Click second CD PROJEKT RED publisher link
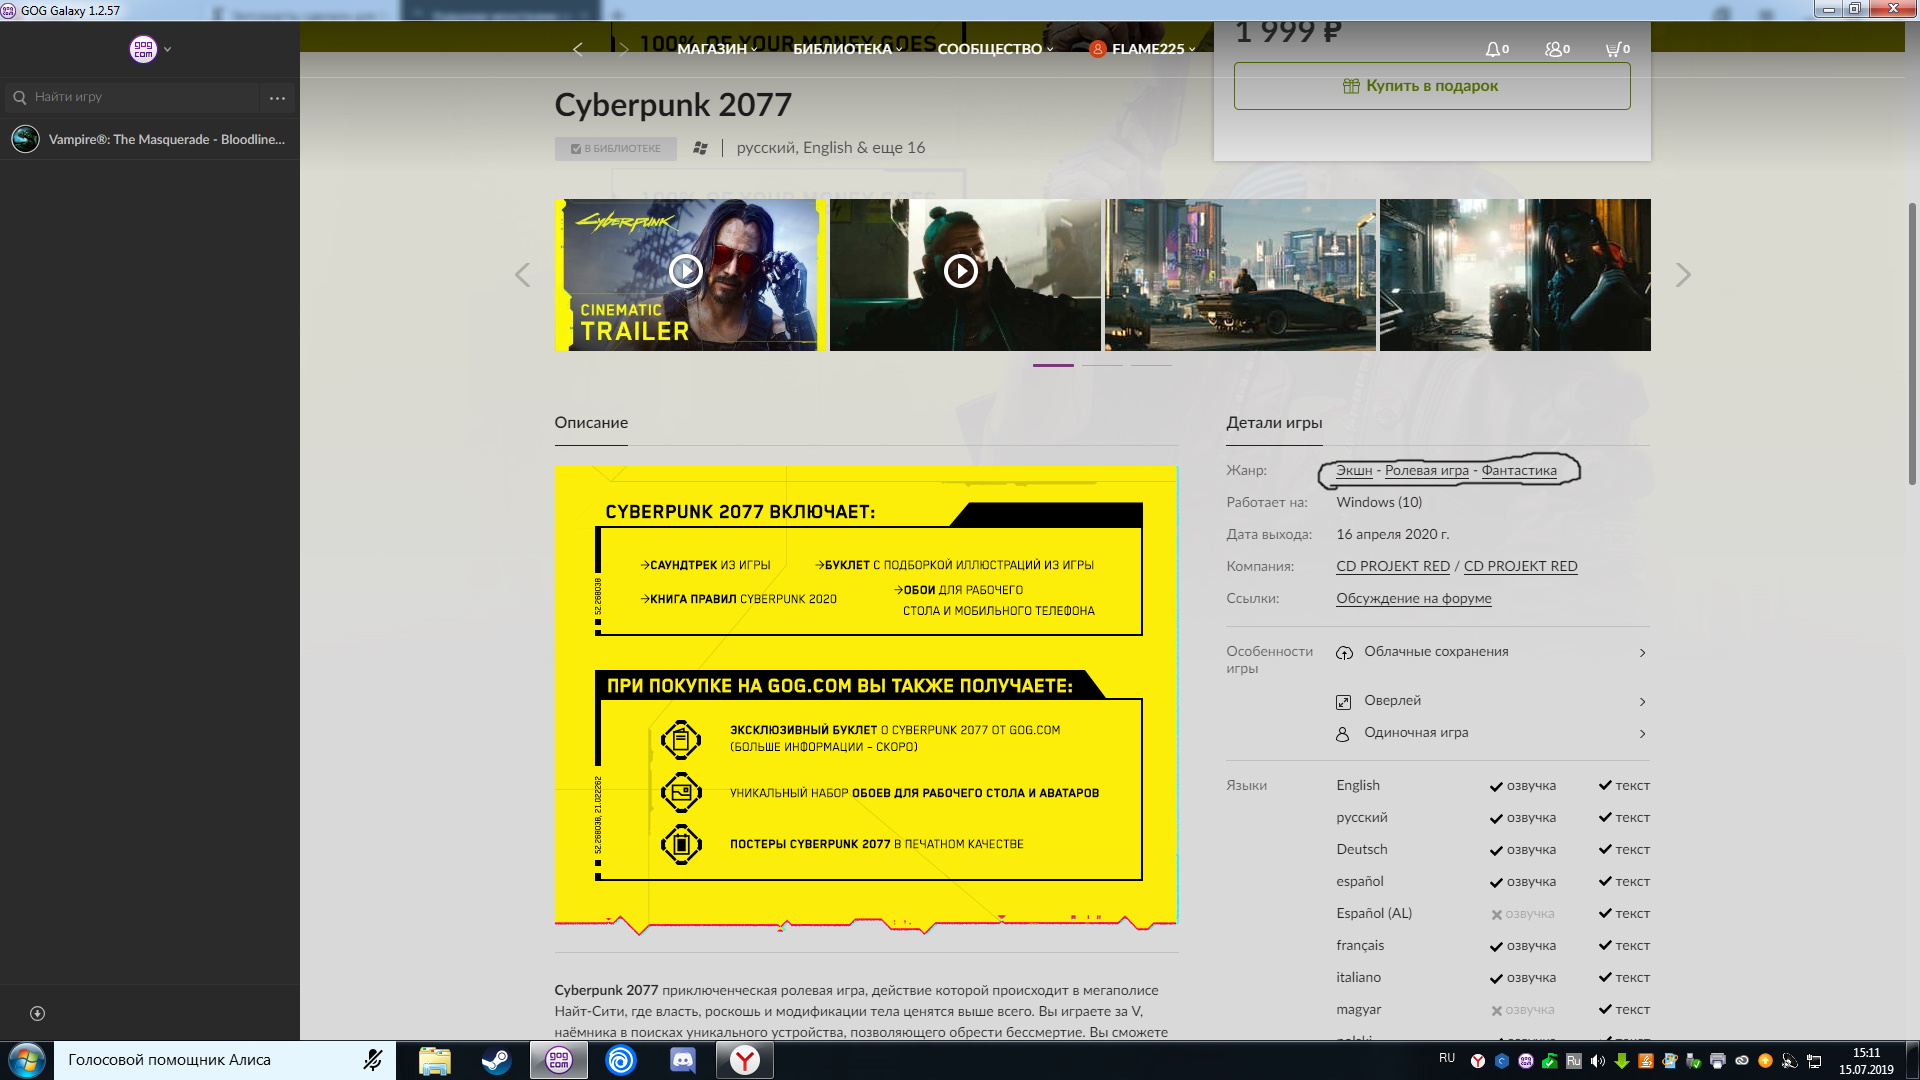 (1520, 566)
